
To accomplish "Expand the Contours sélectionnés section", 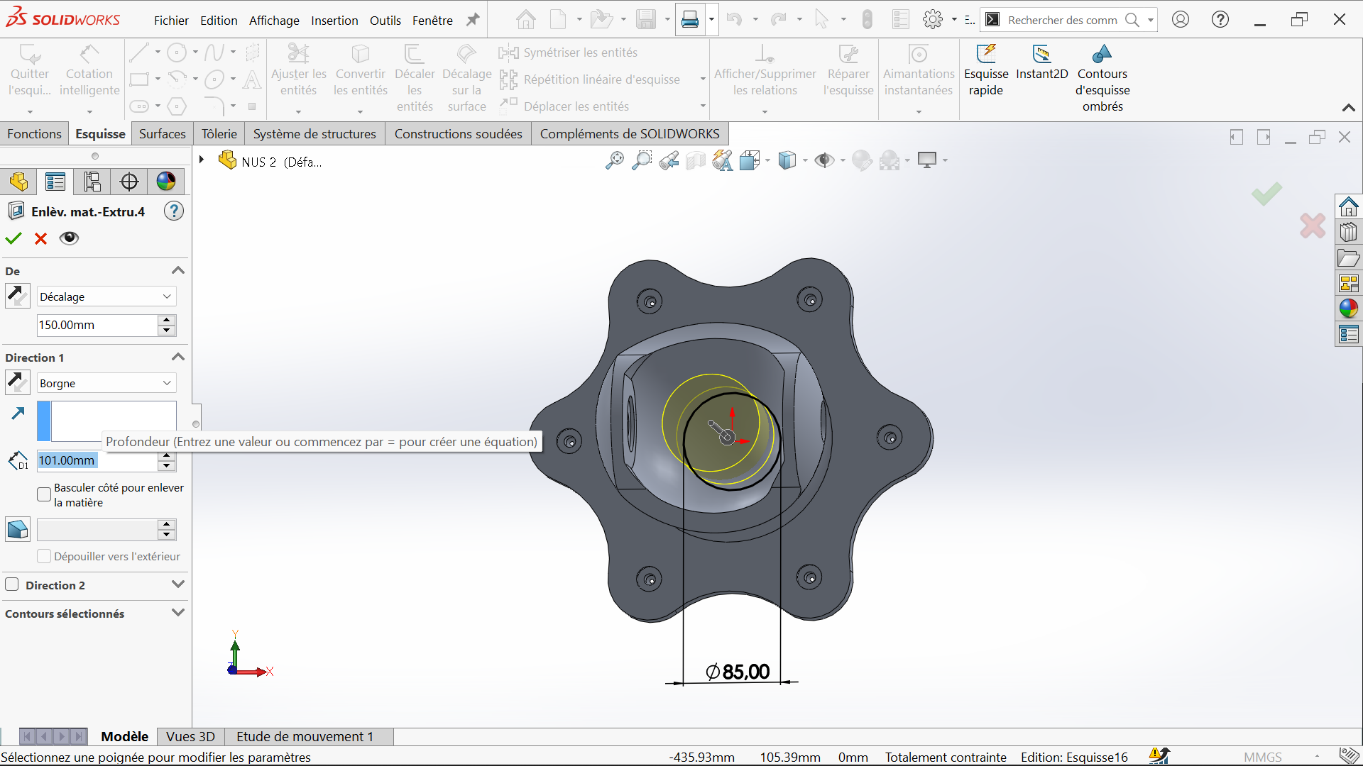I will [x=178, y=613].
